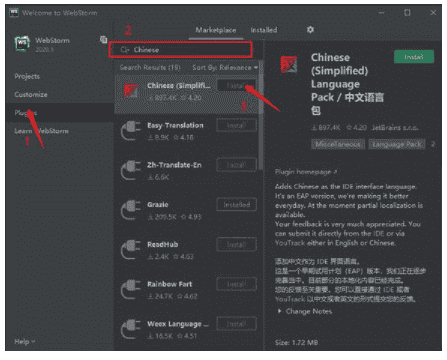Install the Easy-Translation plugin

tap(237, 125)
